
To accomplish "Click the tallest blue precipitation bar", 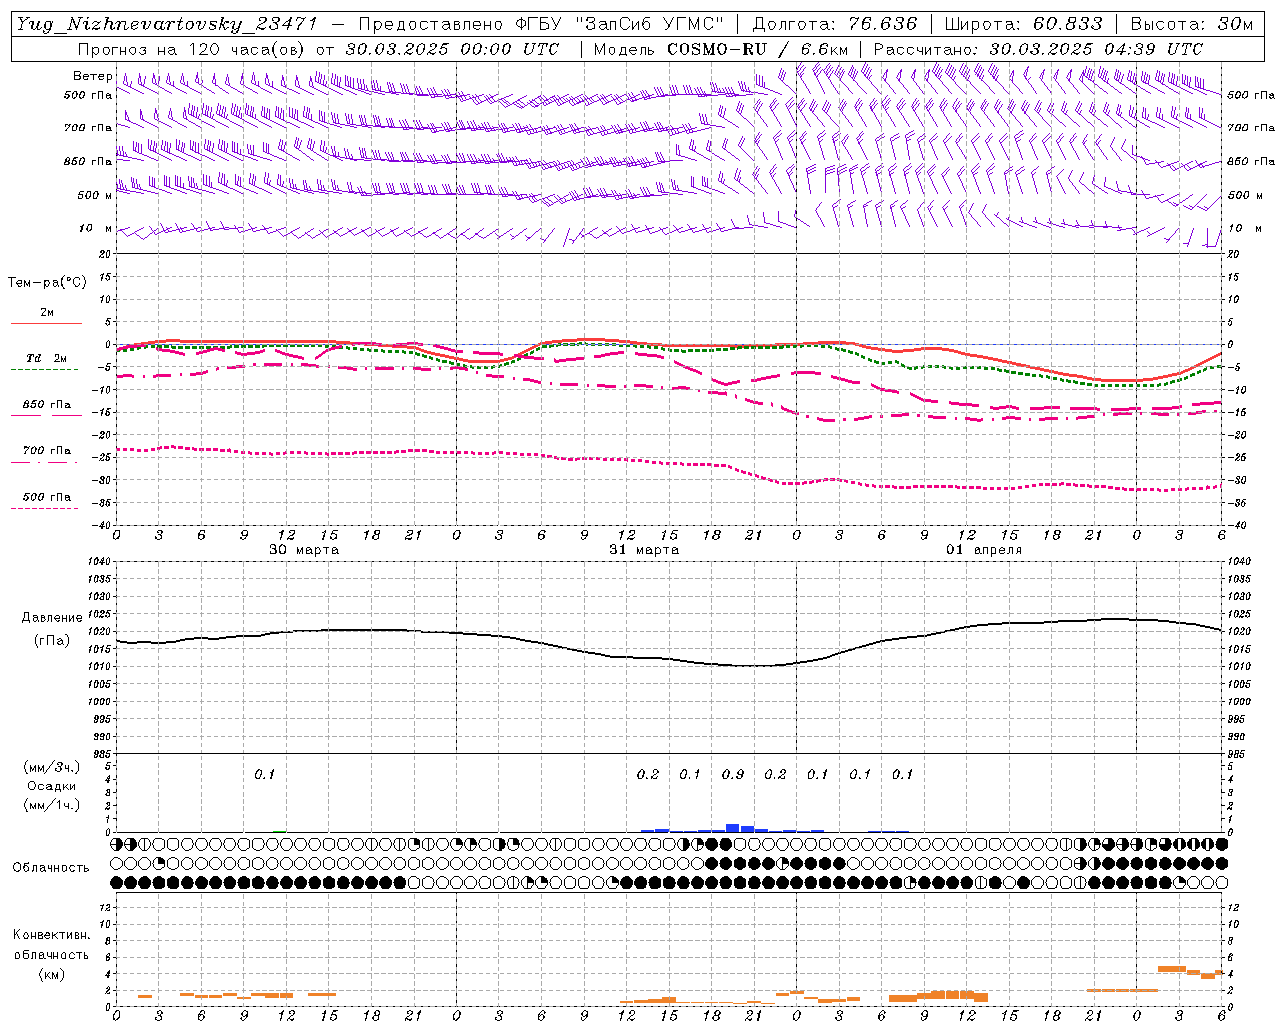I will (x=733, y=828).
